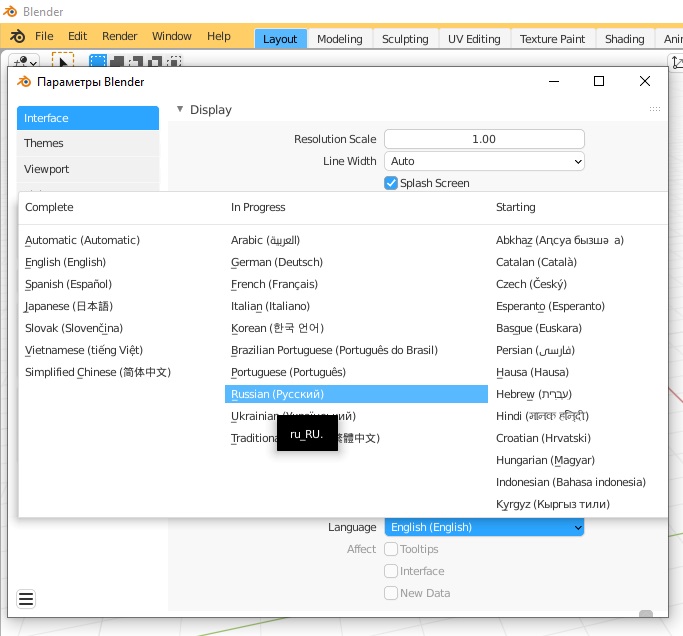The height and width of the screenshot is (636, 683).
Task: Choose Arabic language
Action: tap(265, 240)
